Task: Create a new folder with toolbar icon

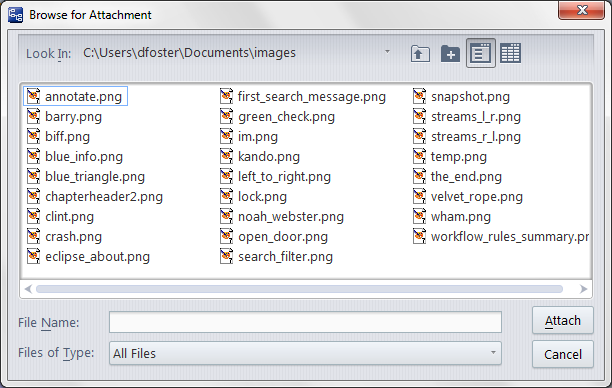Action: 450,53
